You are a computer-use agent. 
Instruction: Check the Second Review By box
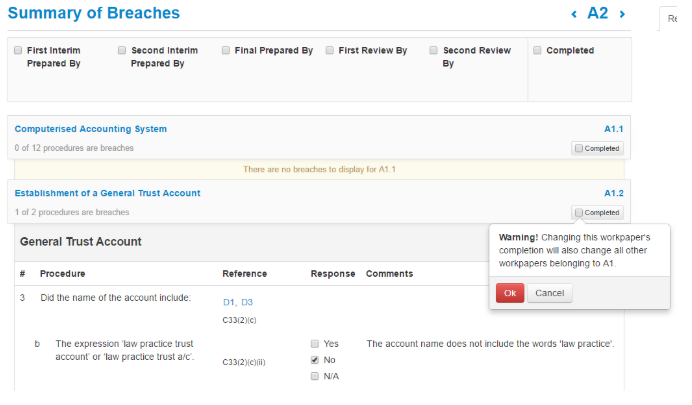point(434,50)
